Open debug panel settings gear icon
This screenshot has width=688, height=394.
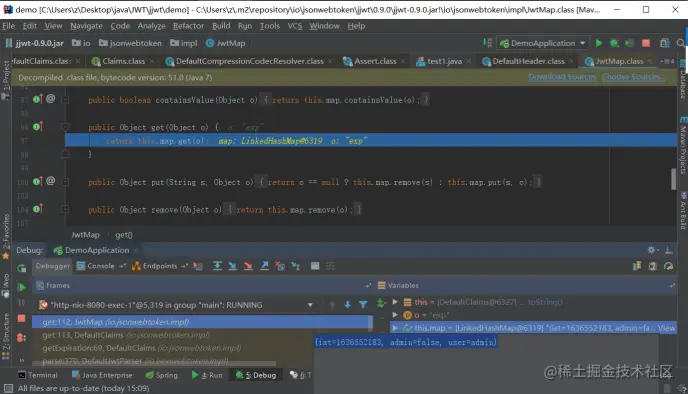point(652,250)
